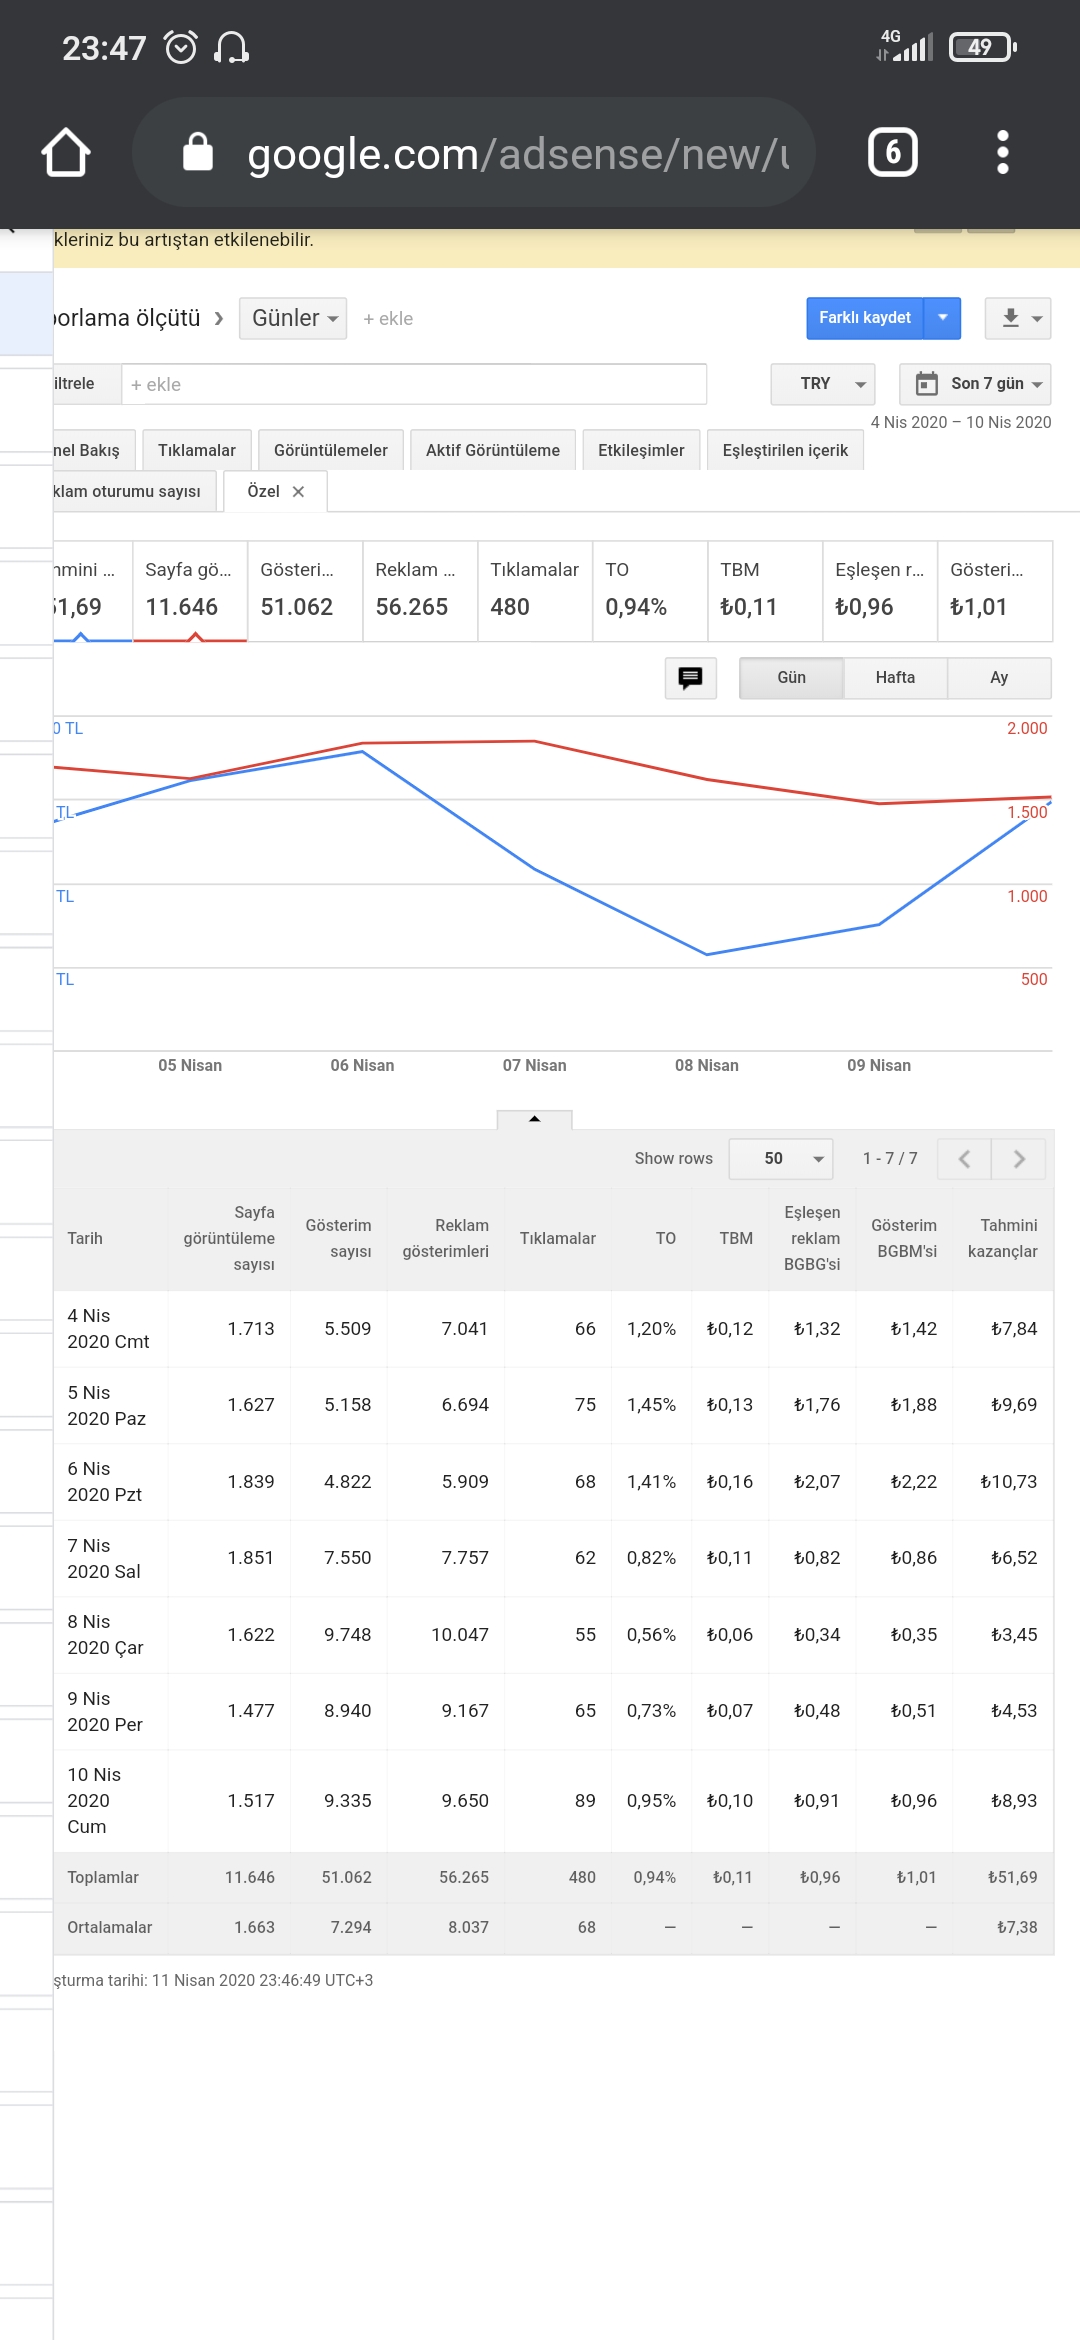Expand the Farklı kaydet arrow dropdown
1080x2340 pixels.
[942, 318]
